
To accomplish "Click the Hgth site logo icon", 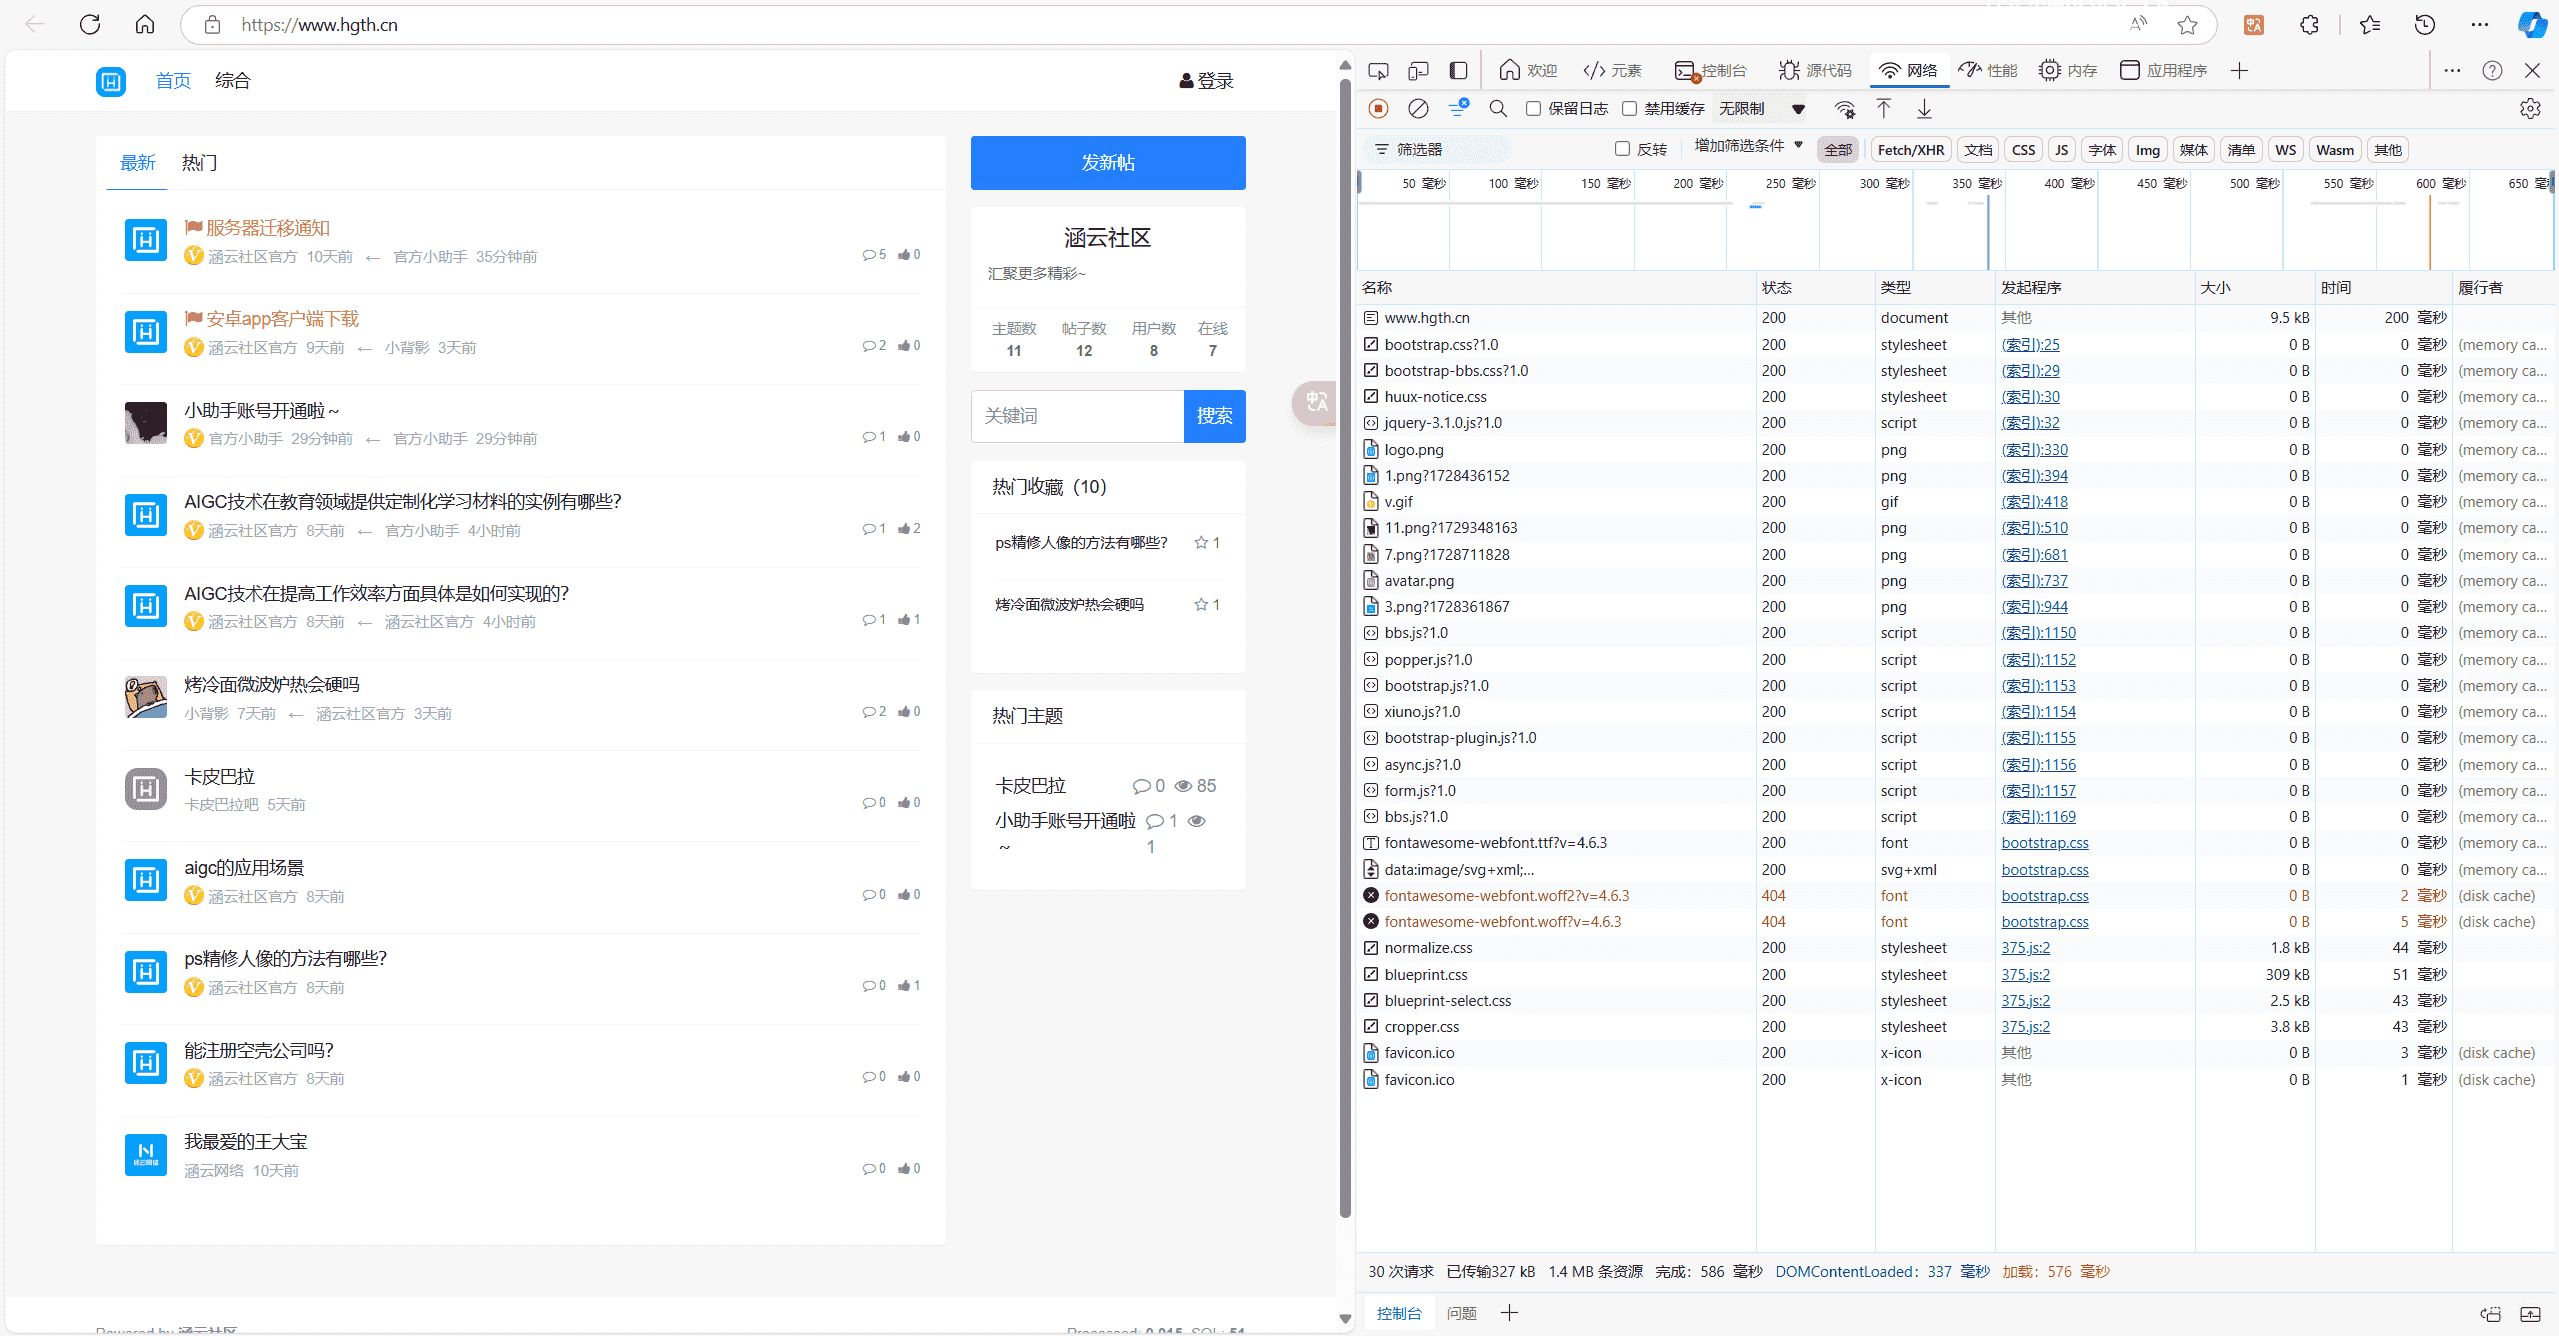I will (110, 80).
